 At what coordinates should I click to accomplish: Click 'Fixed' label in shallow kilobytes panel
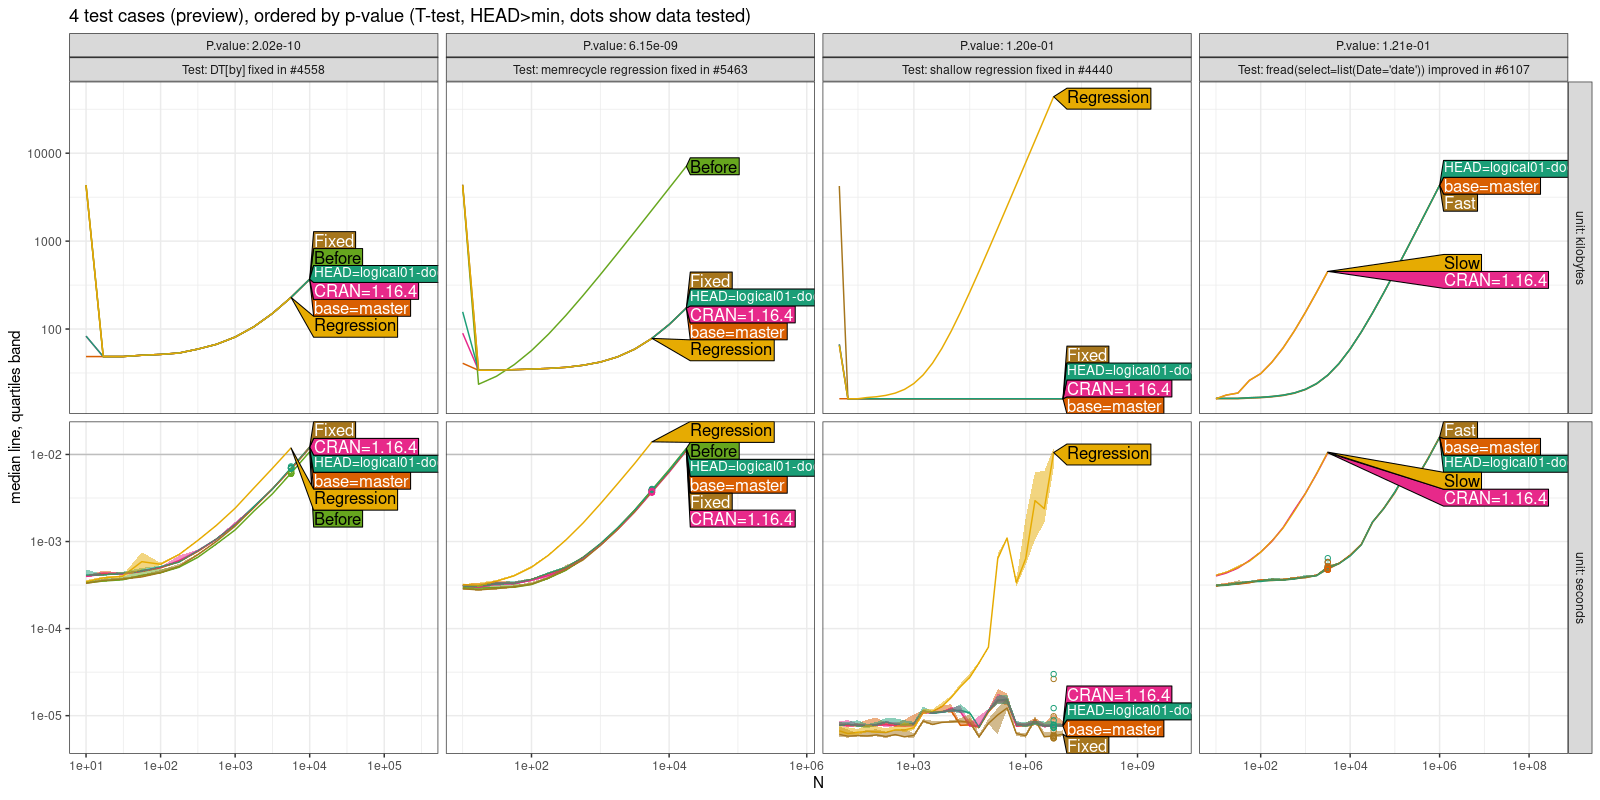[1087, 355]
